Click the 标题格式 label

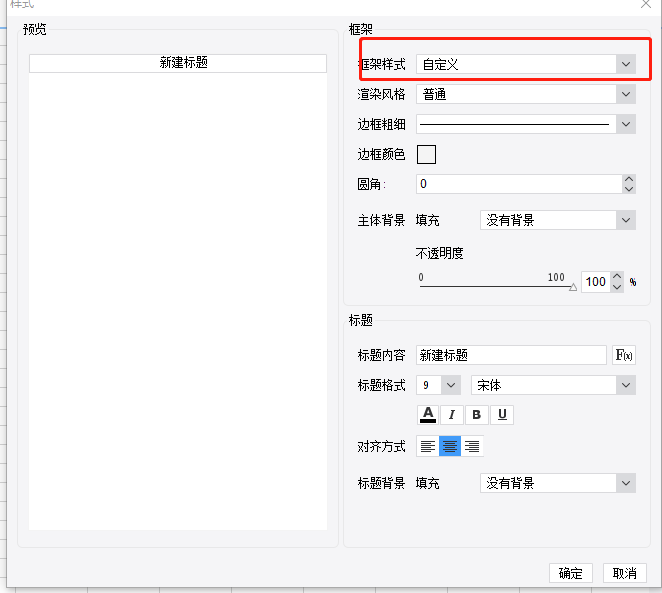tap(382, 385)
